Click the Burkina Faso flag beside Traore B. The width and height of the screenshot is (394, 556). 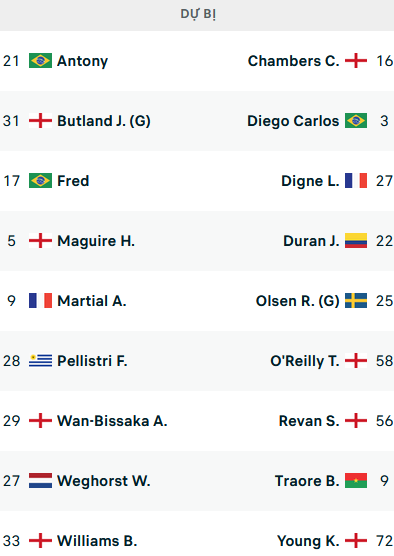[356, 480]
